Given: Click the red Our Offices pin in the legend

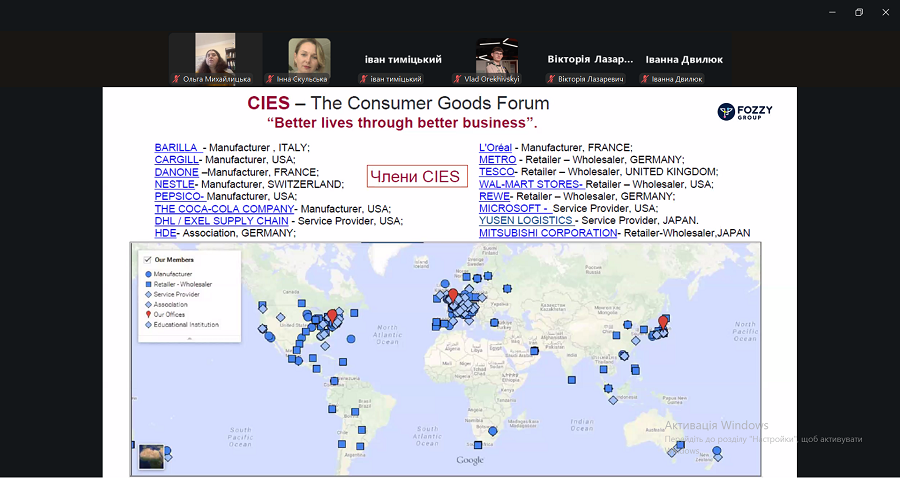Looking at the screenshot, I should (149, 314).
